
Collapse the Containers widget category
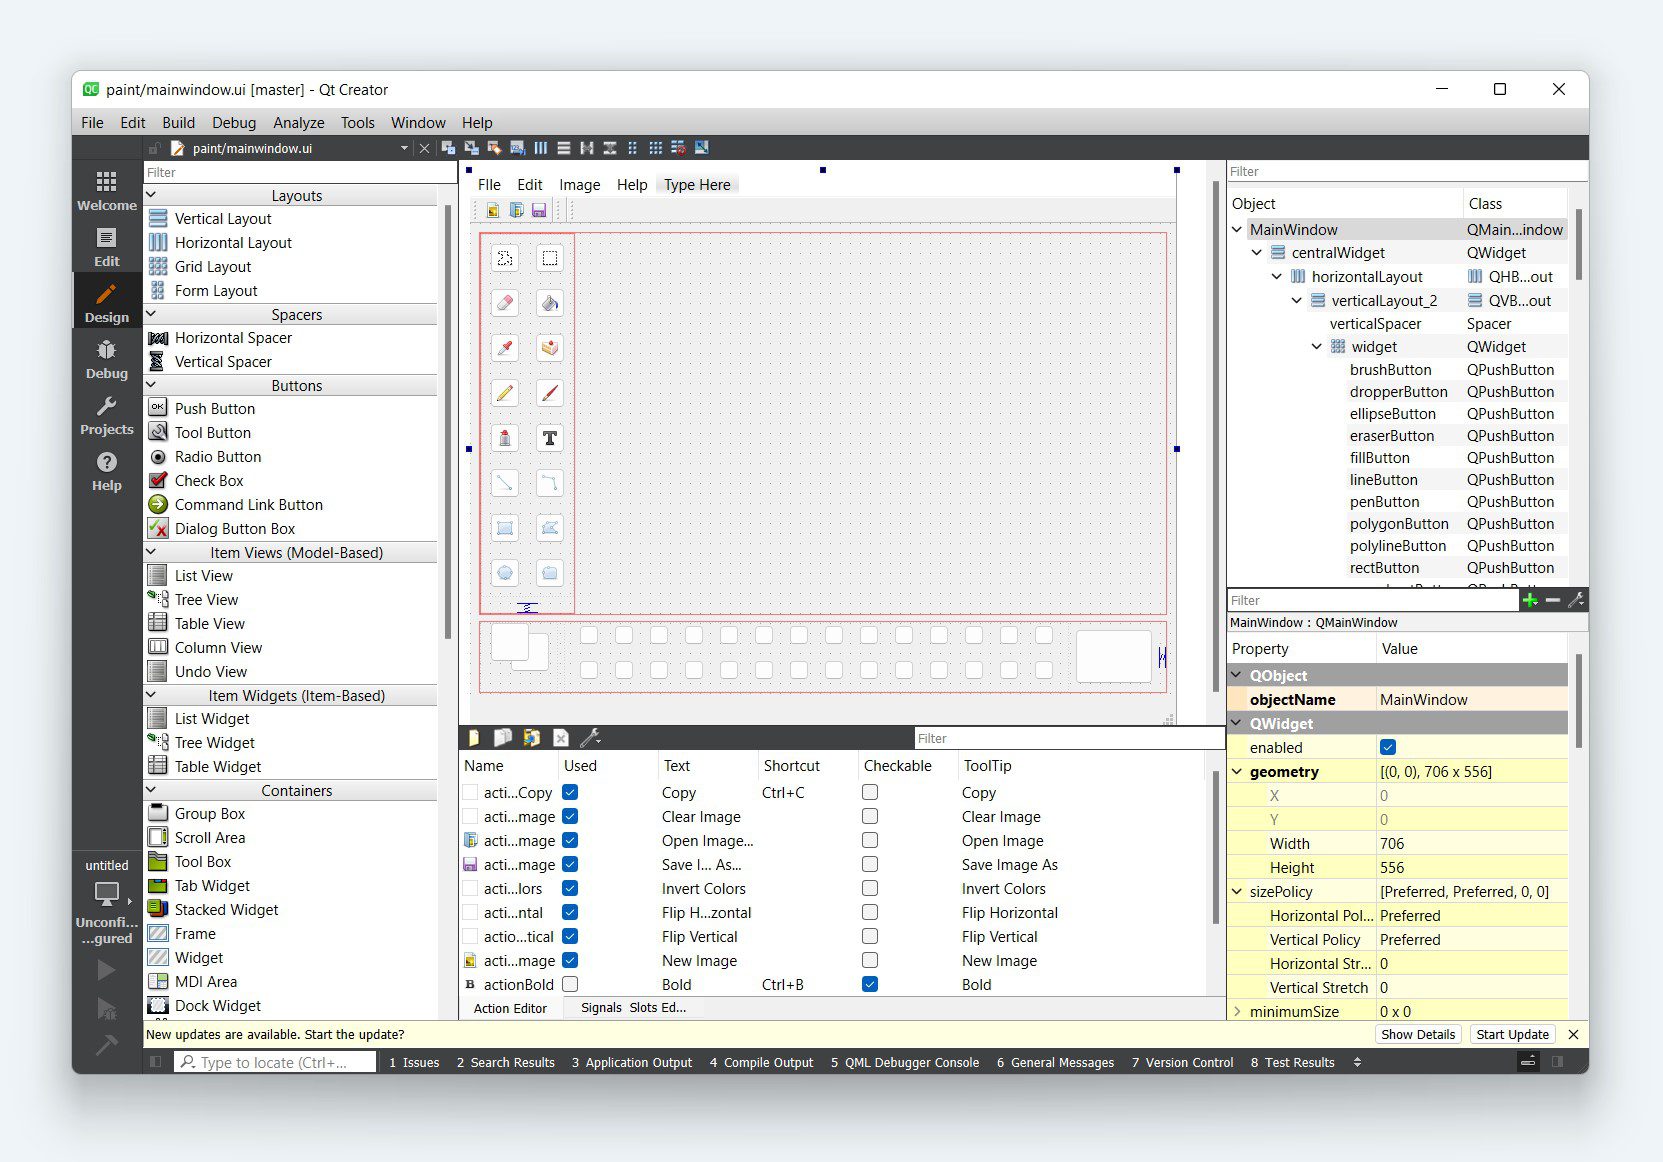tap(152, 790)
